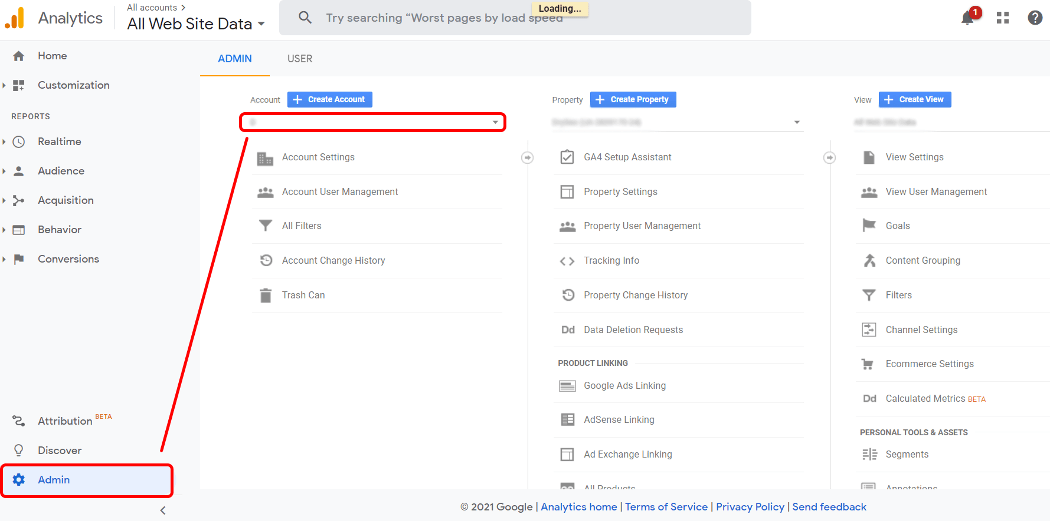Image resolution: width=1052 pixels, height=522 pixels.
Task: Click the Audience person icon
Action: pyautogui.click(x=19, y=171)
